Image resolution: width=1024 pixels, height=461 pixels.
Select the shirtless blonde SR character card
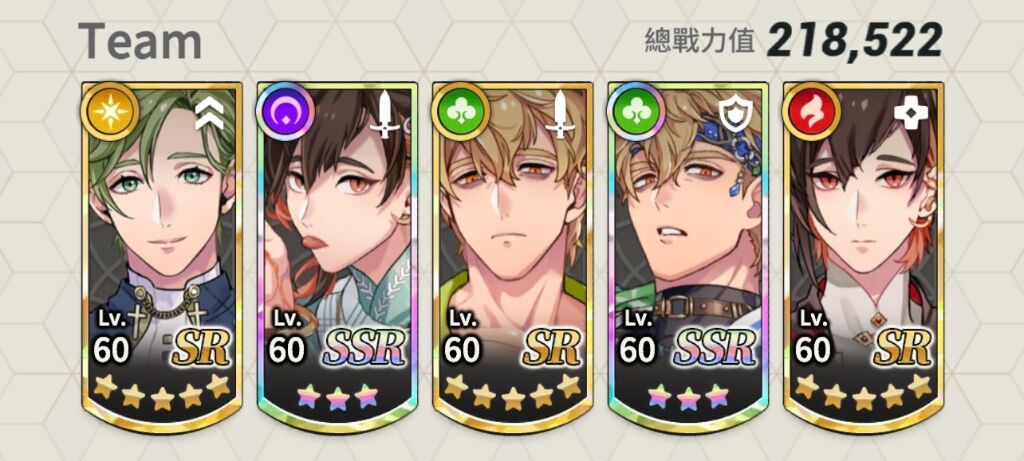(x=513, y=257)
